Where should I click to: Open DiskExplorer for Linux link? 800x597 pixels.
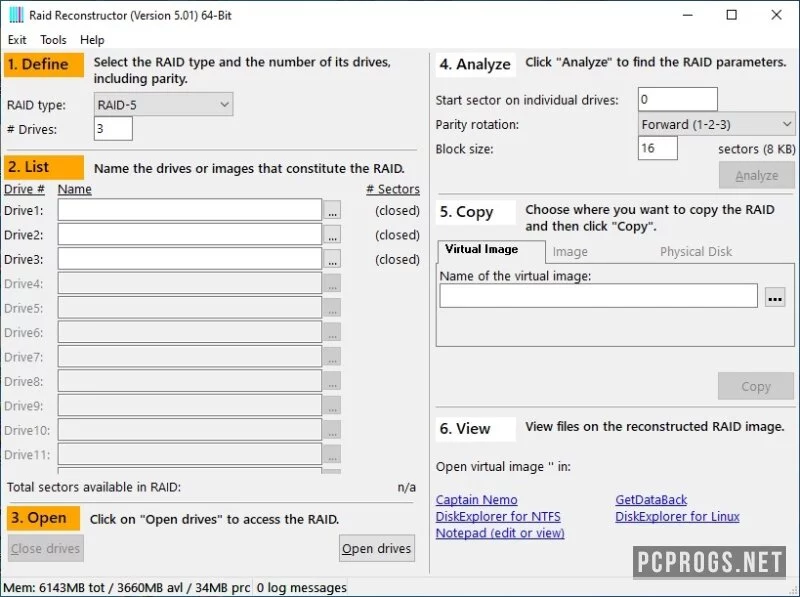tap(677, 516)
